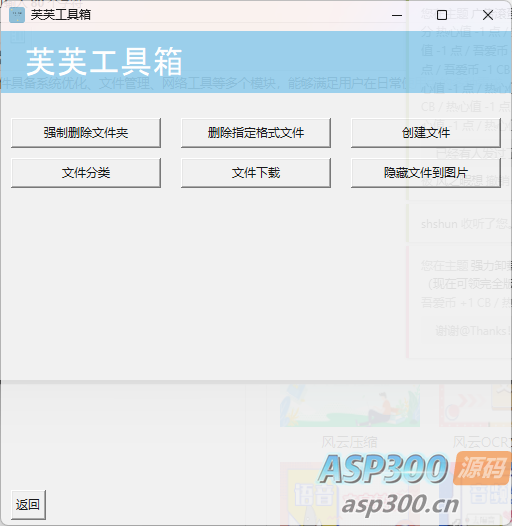
Task: Click the faint 风云OCR label
Action: (480, 442)
